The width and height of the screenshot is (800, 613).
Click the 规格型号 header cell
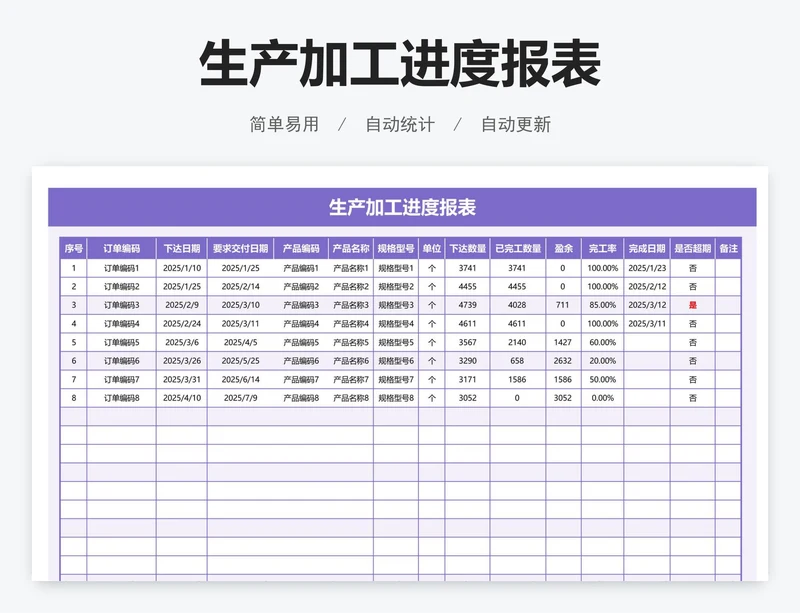[x=396, y=249]
